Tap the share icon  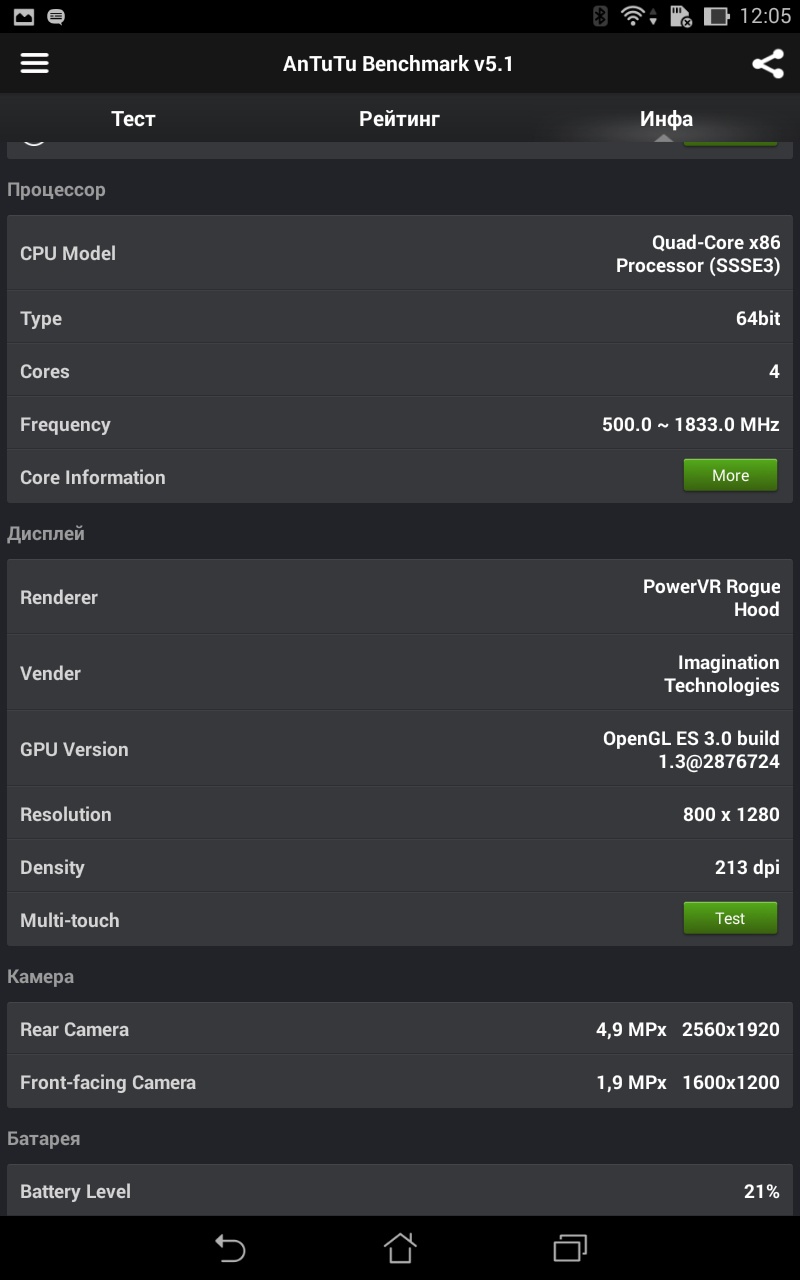coord(767,64)
